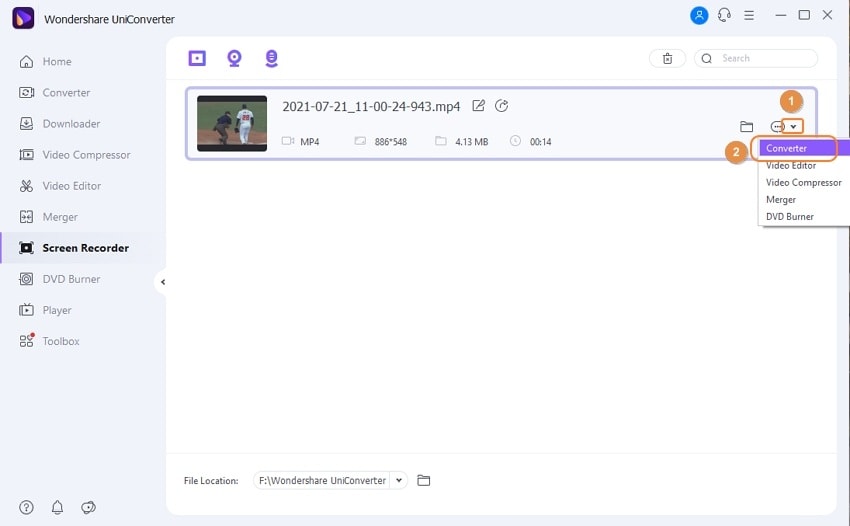Open file folder icon in video row
Viewport: 850px width, 526px height.
tap(746, 127)
